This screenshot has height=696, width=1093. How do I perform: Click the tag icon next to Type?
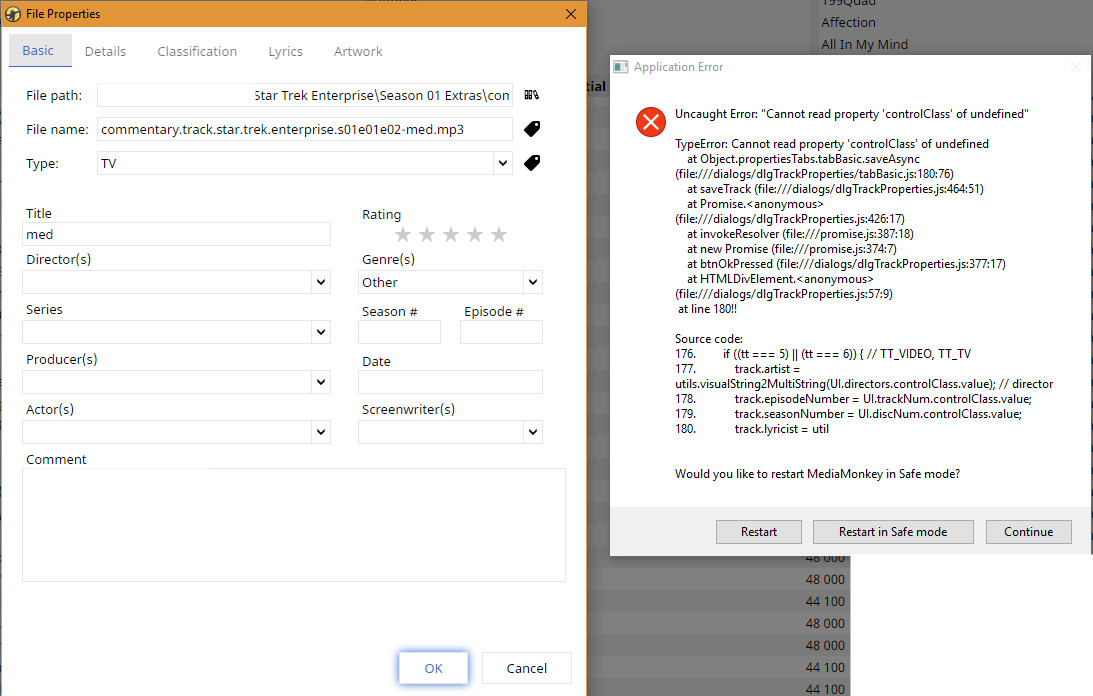coord(532,163)
